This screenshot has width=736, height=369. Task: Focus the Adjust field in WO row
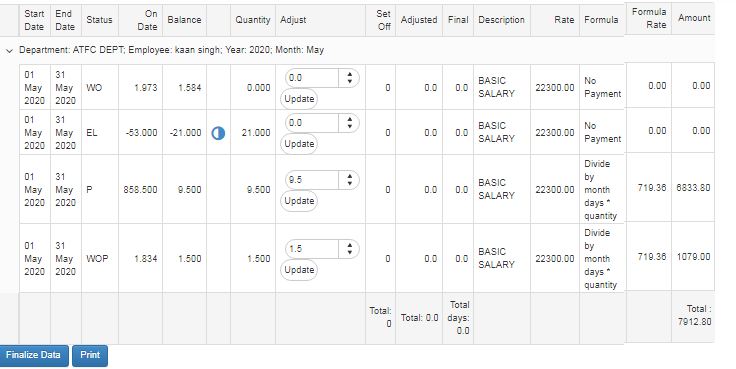click(312, 78)
